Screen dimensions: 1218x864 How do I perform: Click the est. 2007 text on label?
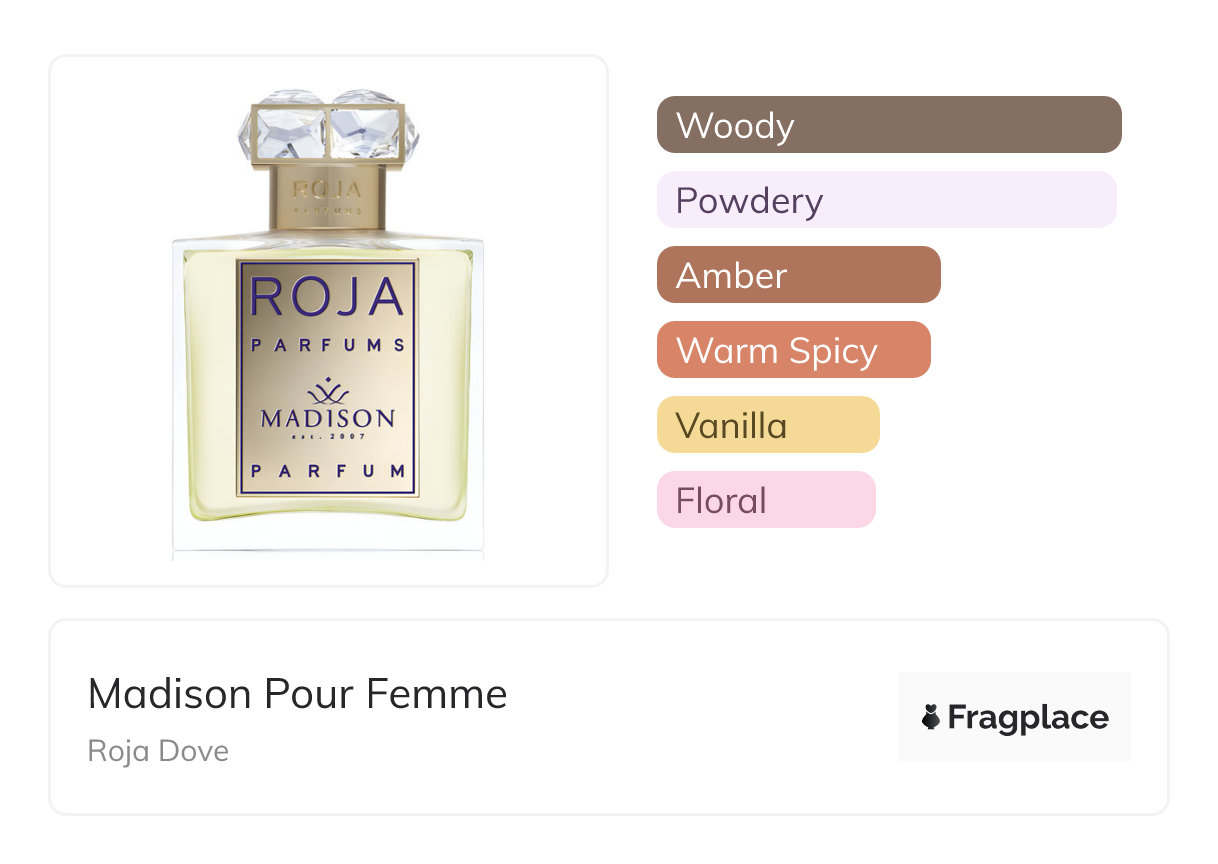coord(327,437)
